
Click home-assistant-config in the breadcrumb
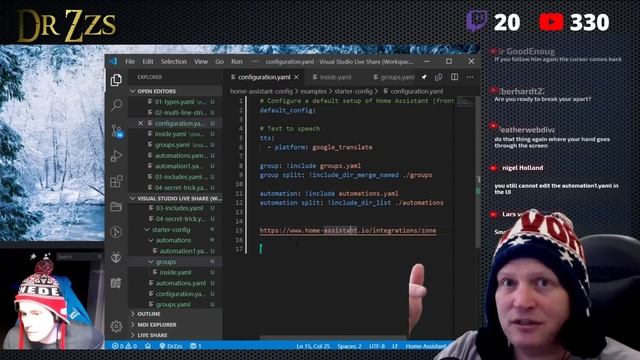pos(261,91)
